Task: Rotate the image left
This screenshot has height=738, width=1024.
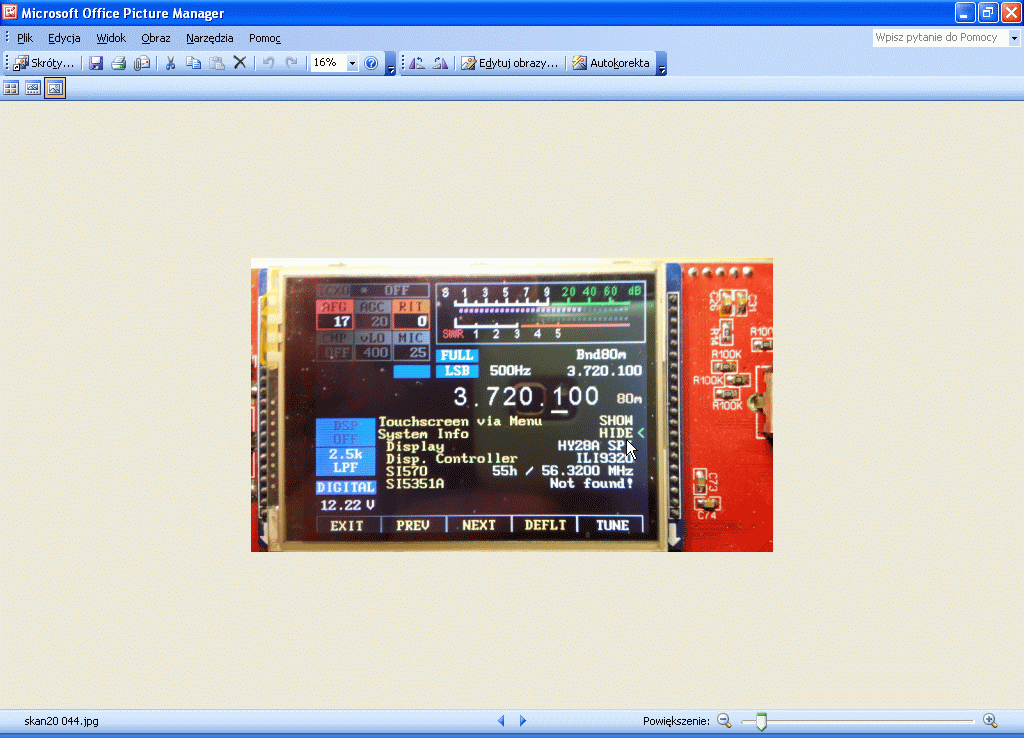Action: (417, 63)
